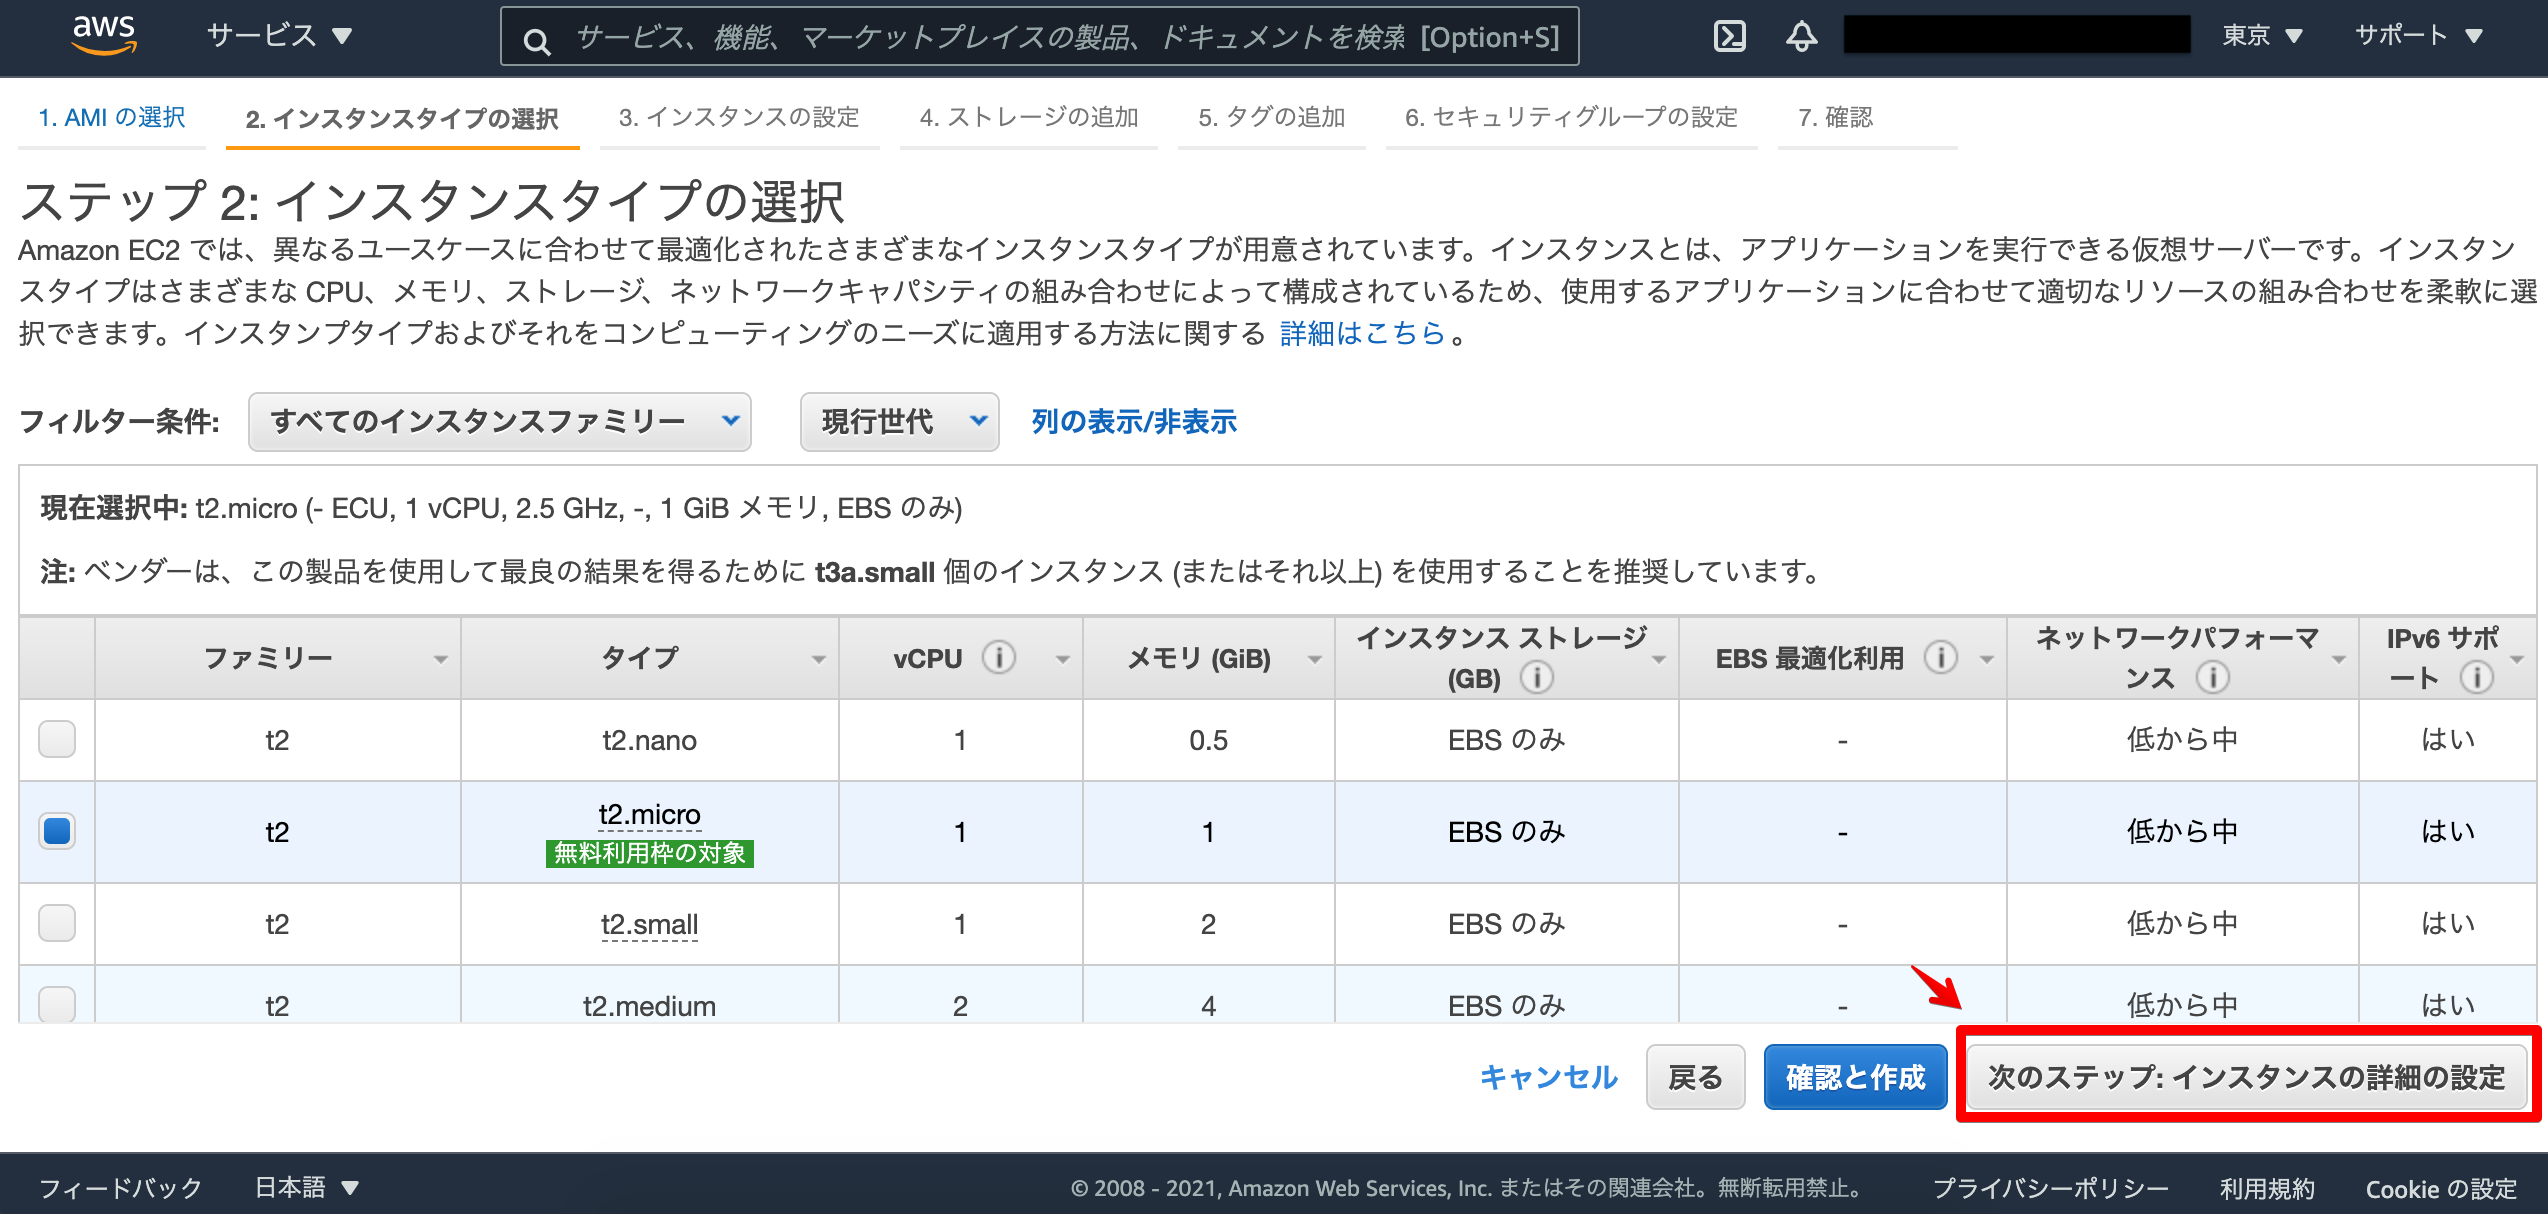Click the キャンセル link
The image size is (2548, 1214).
click(x=1548, y=1077)
